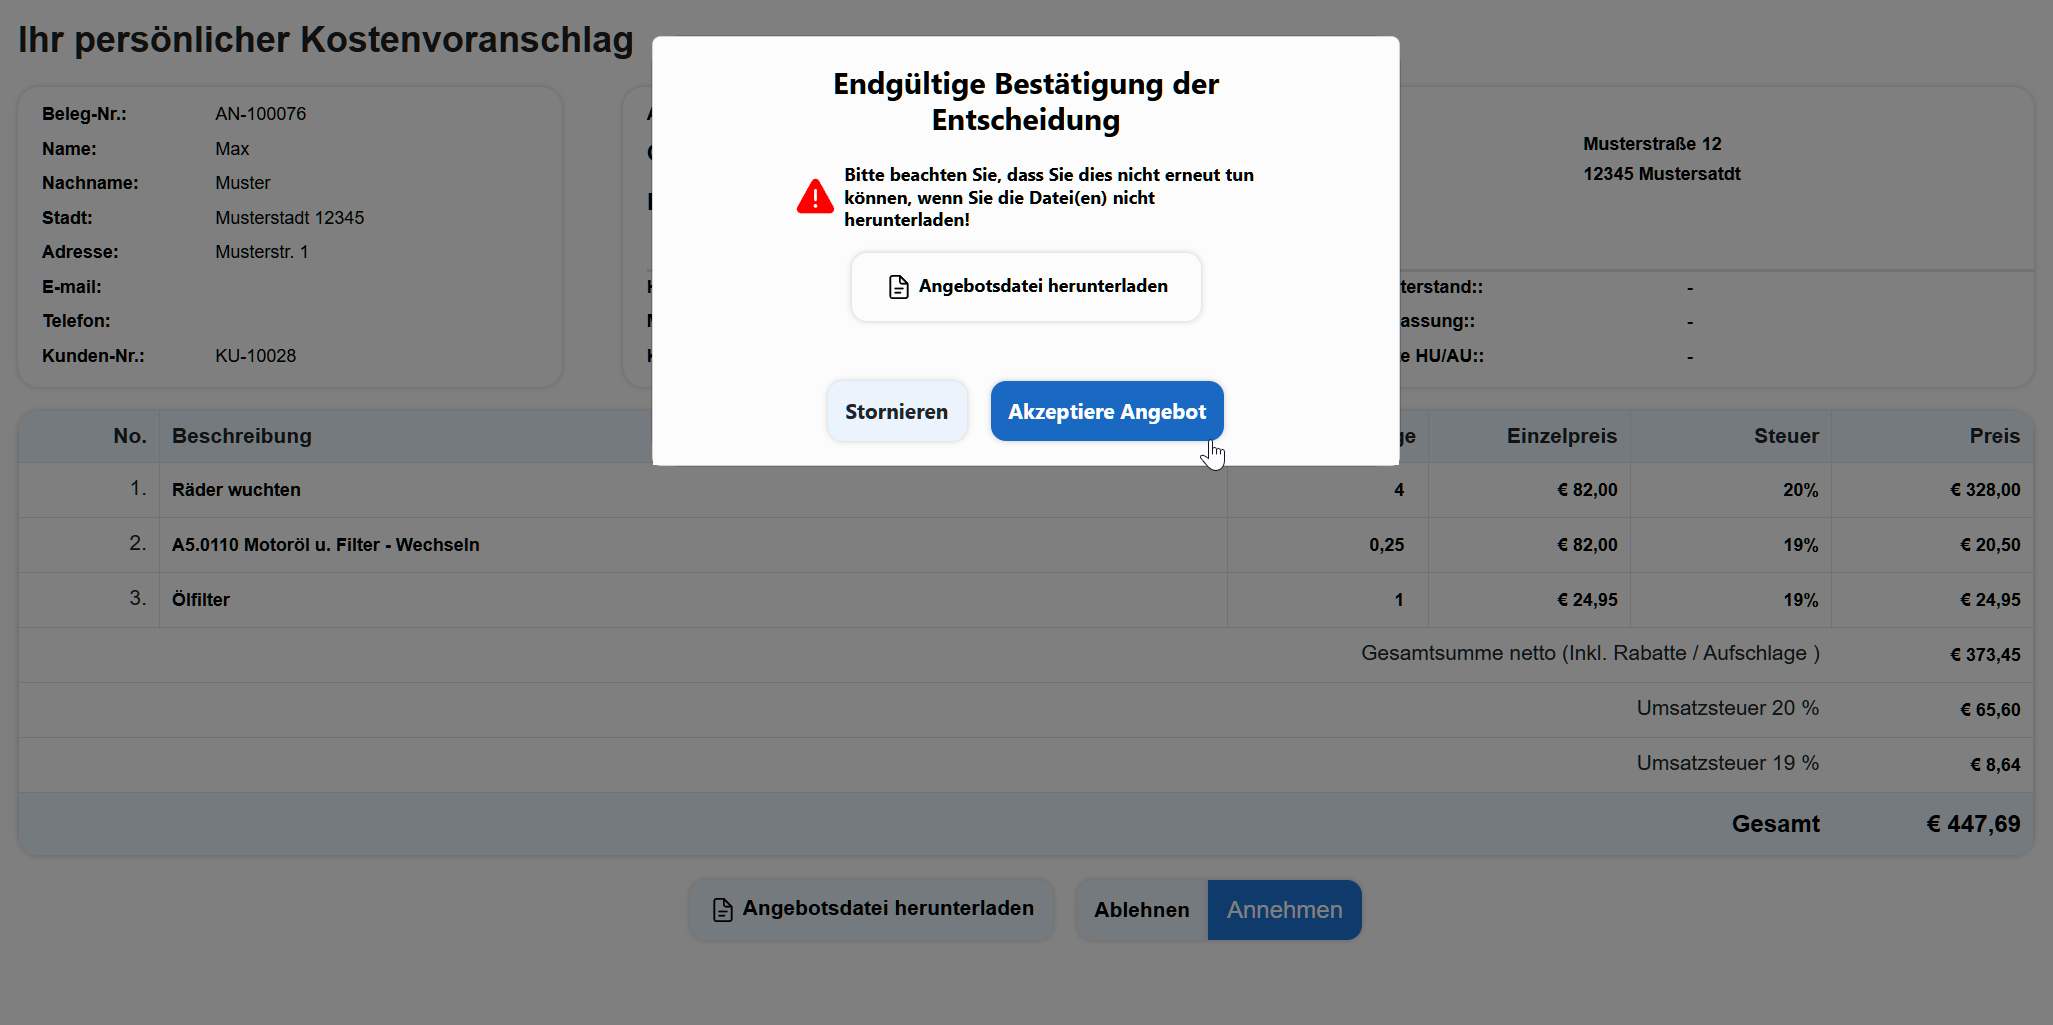2053x1025 pixels.
Task: Click the document icon in the dialog download button
Action: click(x=899, y=287)
